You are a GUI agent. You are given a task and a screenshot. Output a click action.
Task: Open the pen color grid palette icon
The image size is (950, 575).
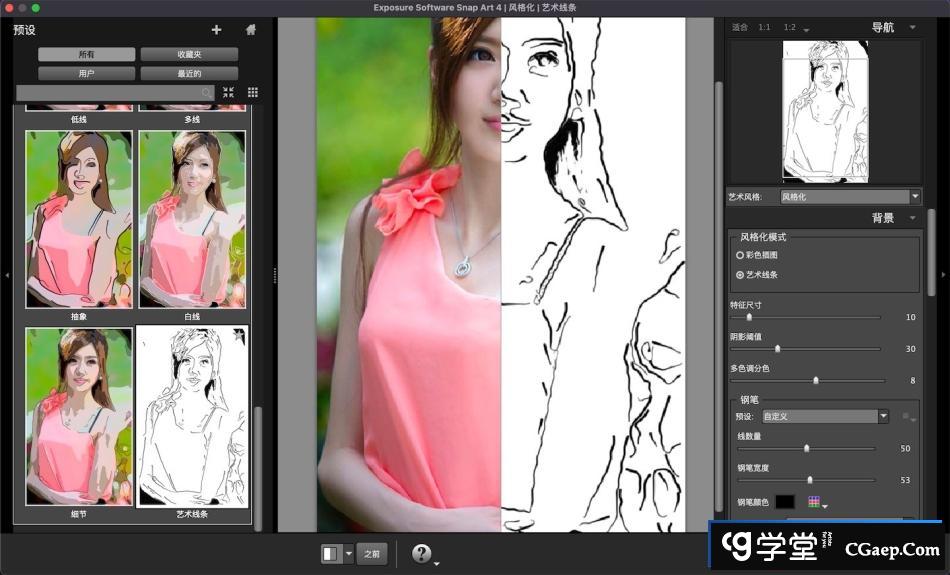(814, 502)
